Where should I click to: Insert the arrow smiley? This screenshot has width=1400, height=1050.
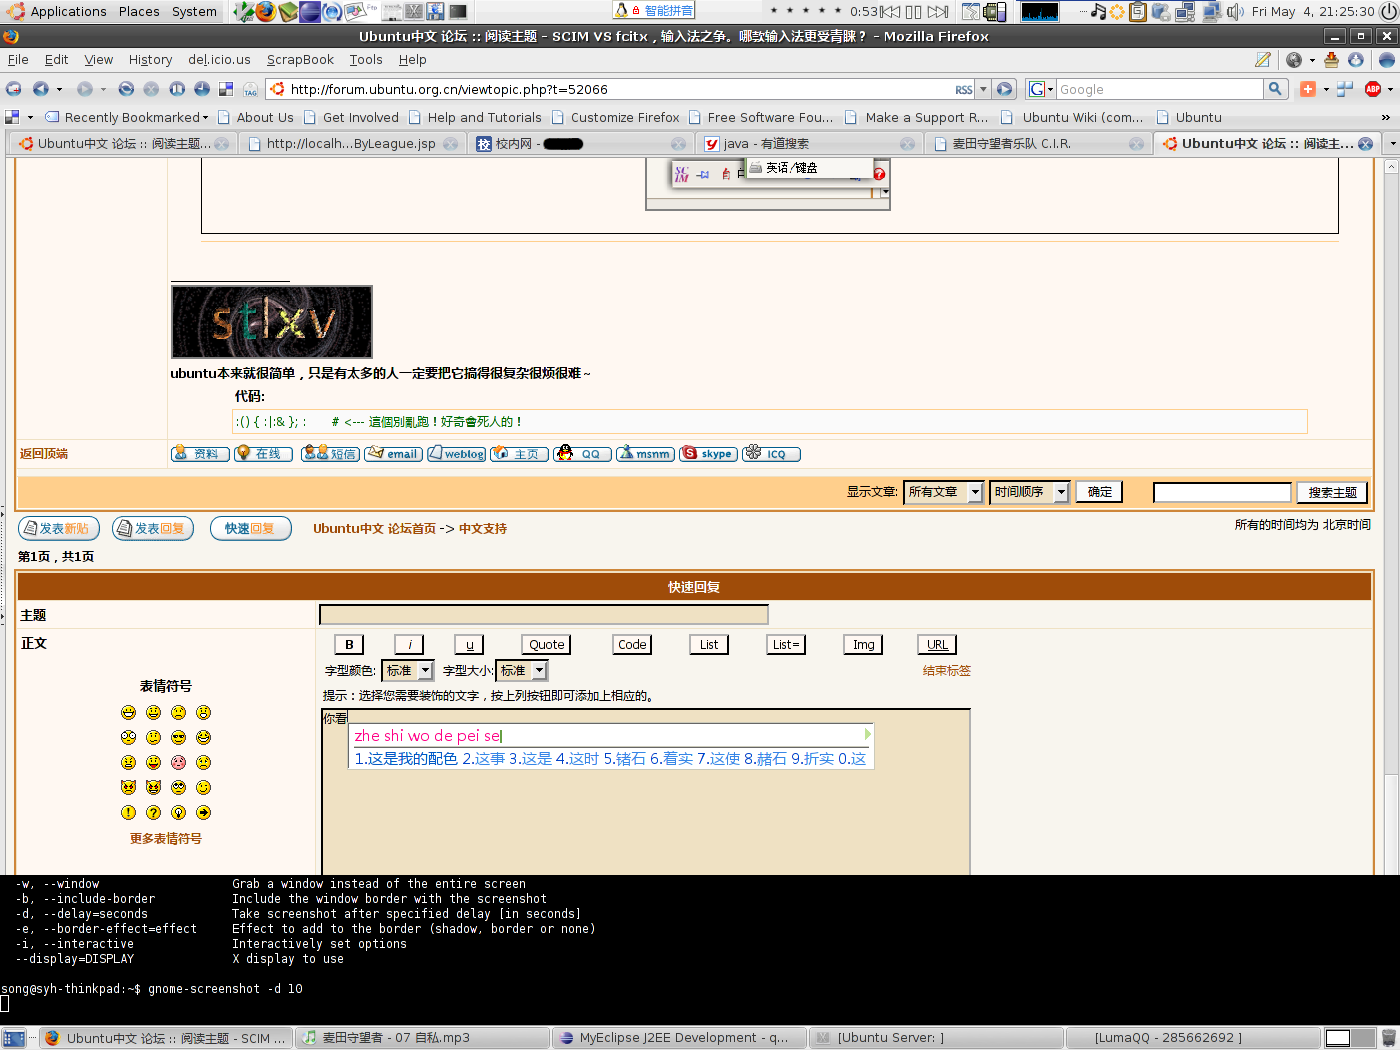pyautogui.click(x=203, y=812)
